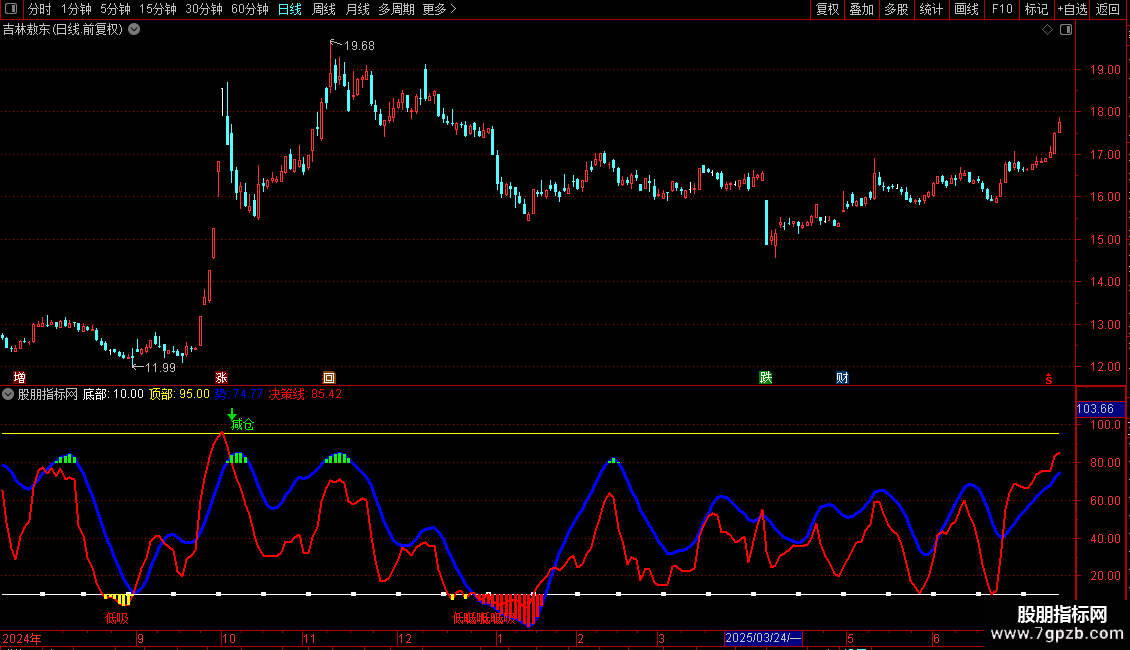Image resolution: width=1130 pixels, height=650 pixels.
Task: Open F10 company info
Action: pos(1002,9)
